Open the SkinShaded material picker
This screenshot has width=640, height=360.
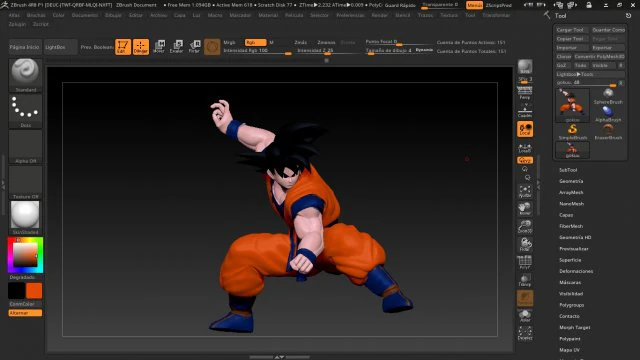25,218
